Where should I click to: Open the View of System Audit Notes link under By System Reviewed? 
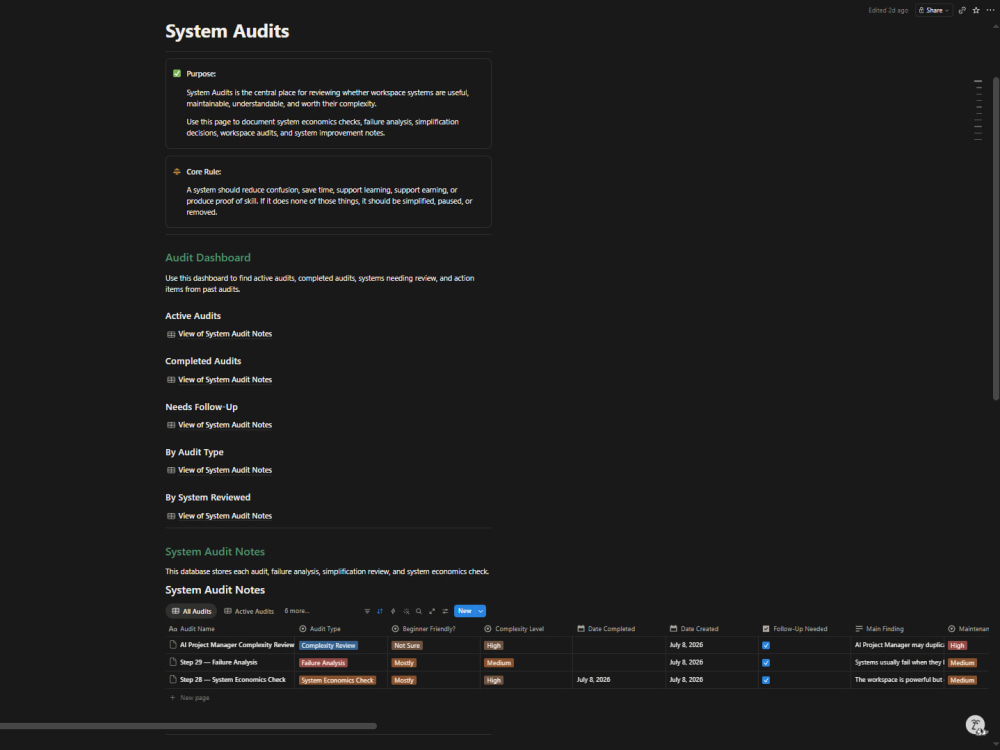coord(224,516)
